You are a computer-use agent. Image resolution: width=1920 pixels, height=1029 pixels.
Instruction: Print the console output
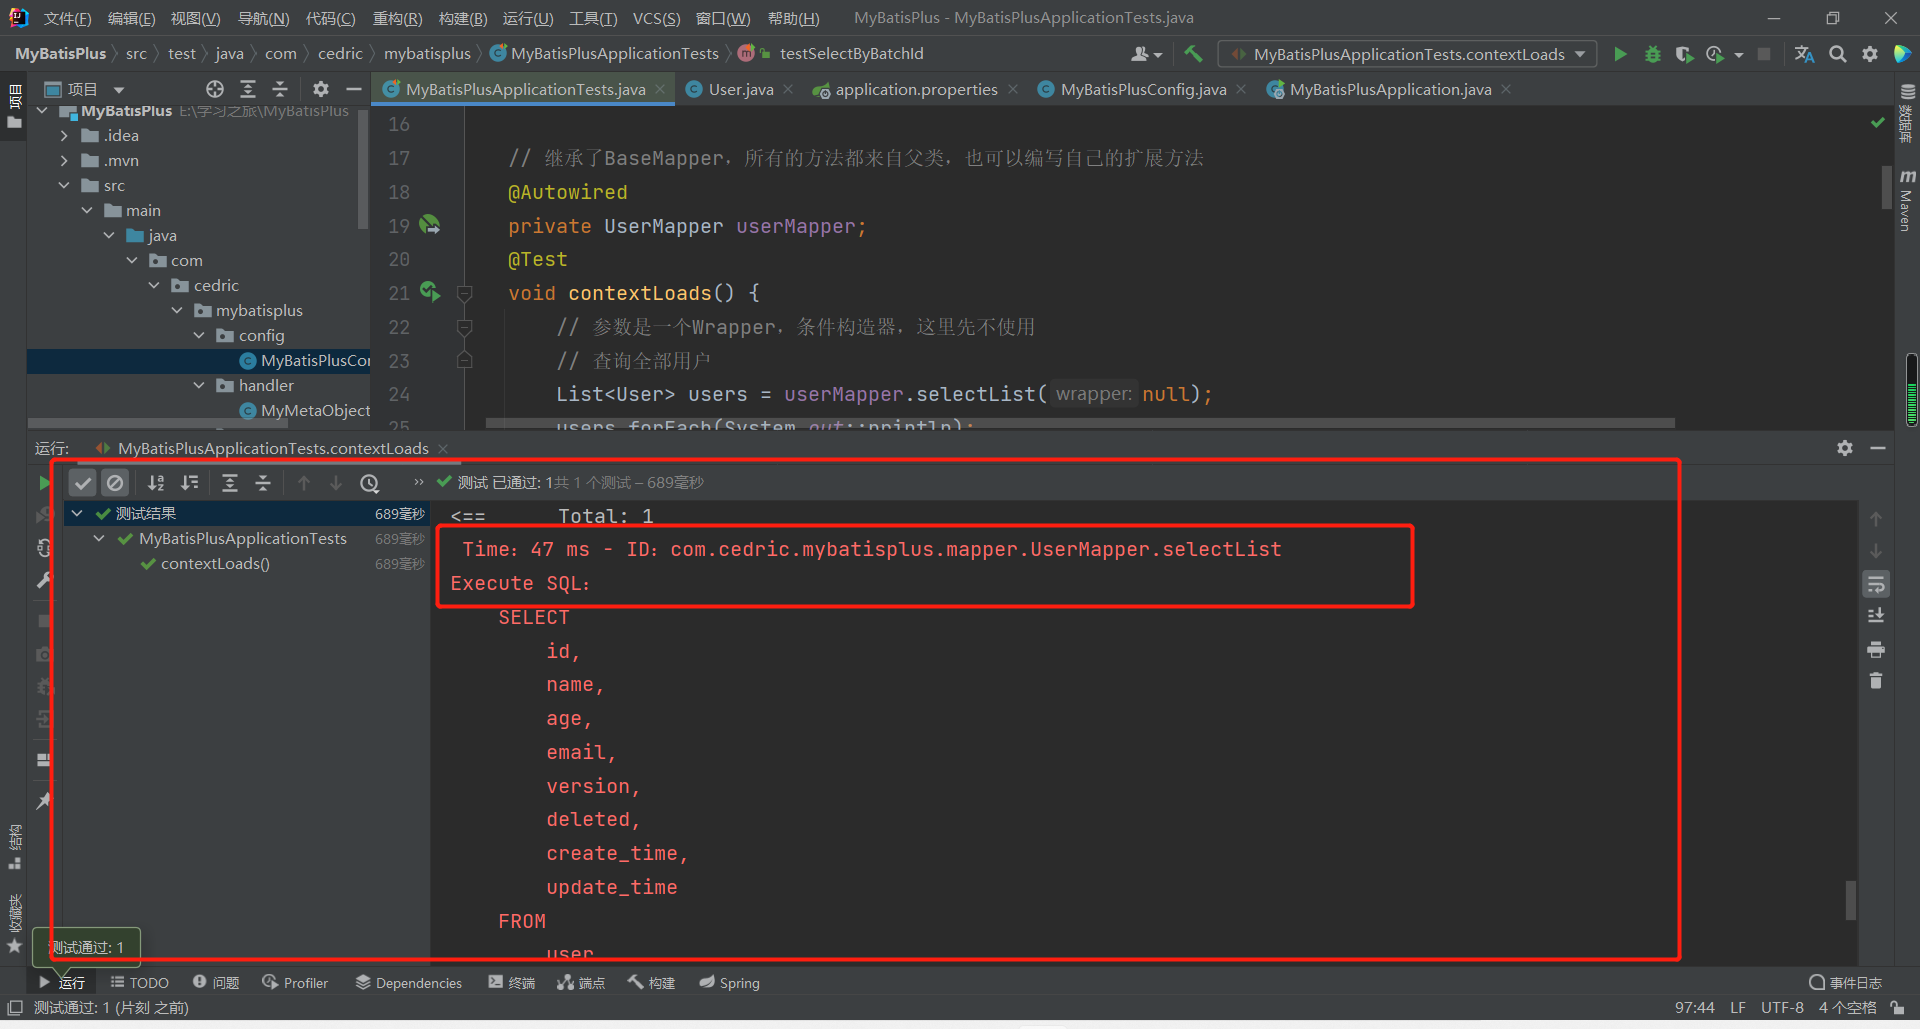pyautogui.click(x=1876, y=650)
